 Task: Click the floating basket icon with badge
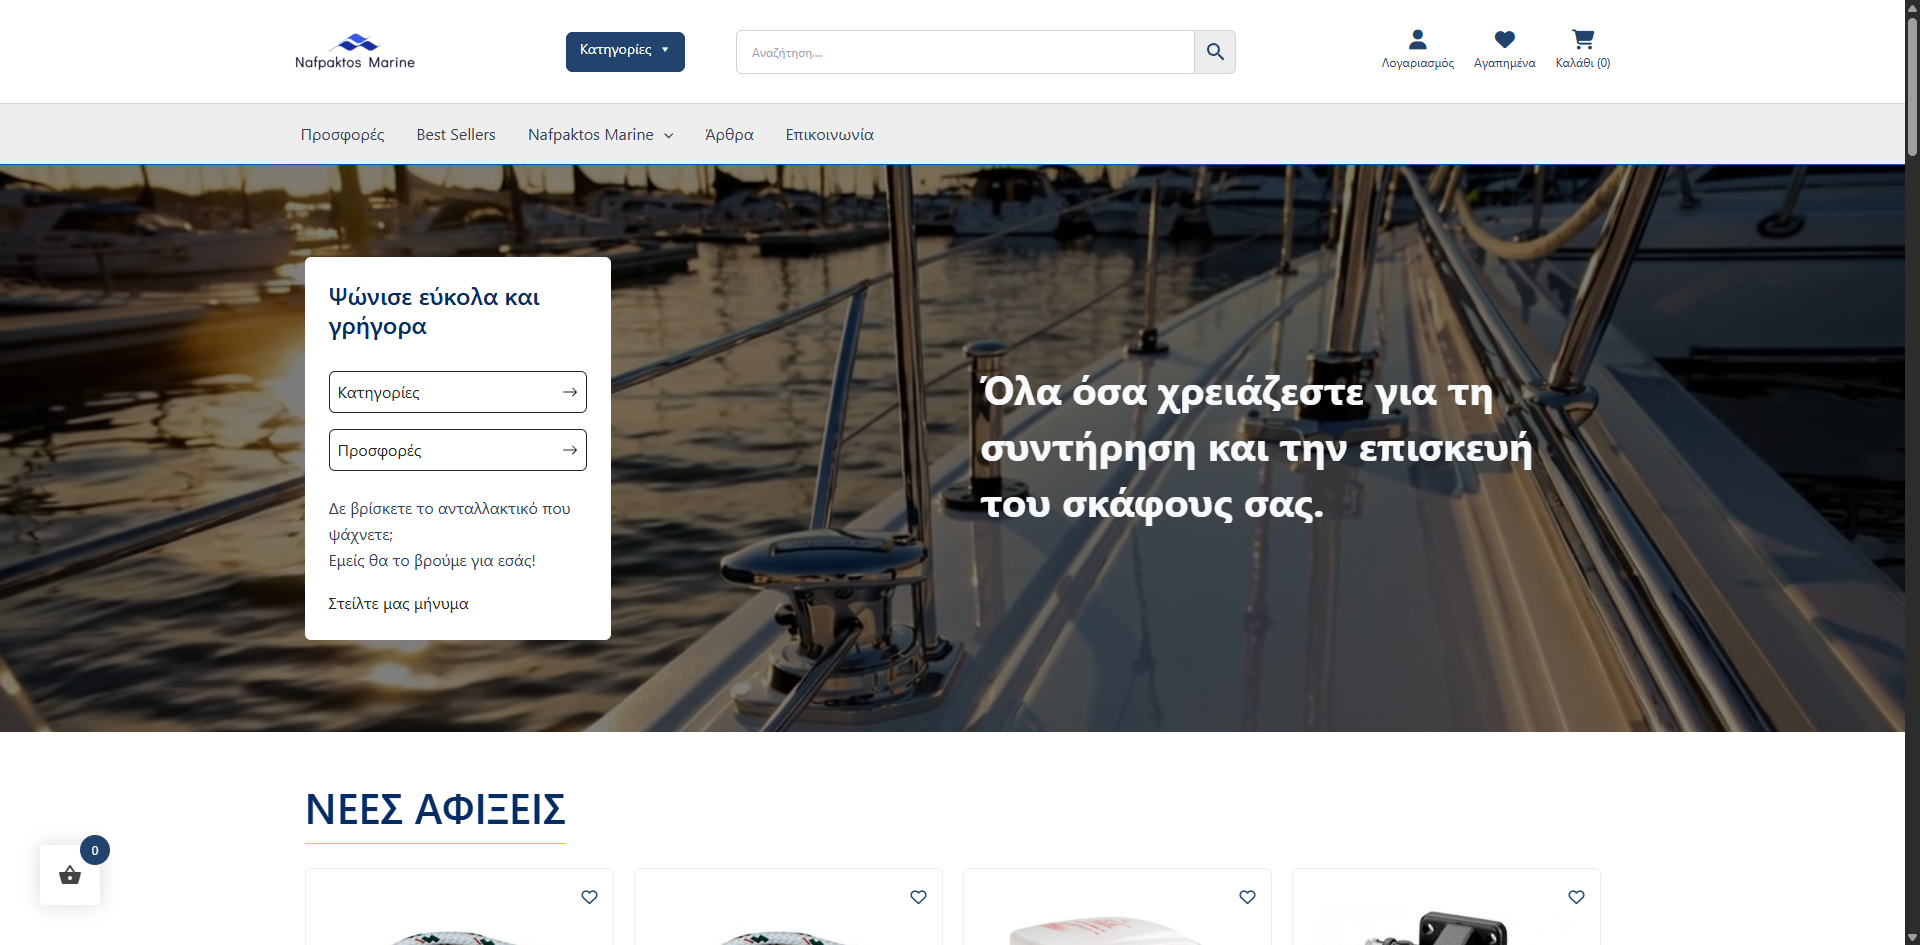click(70, 875)
